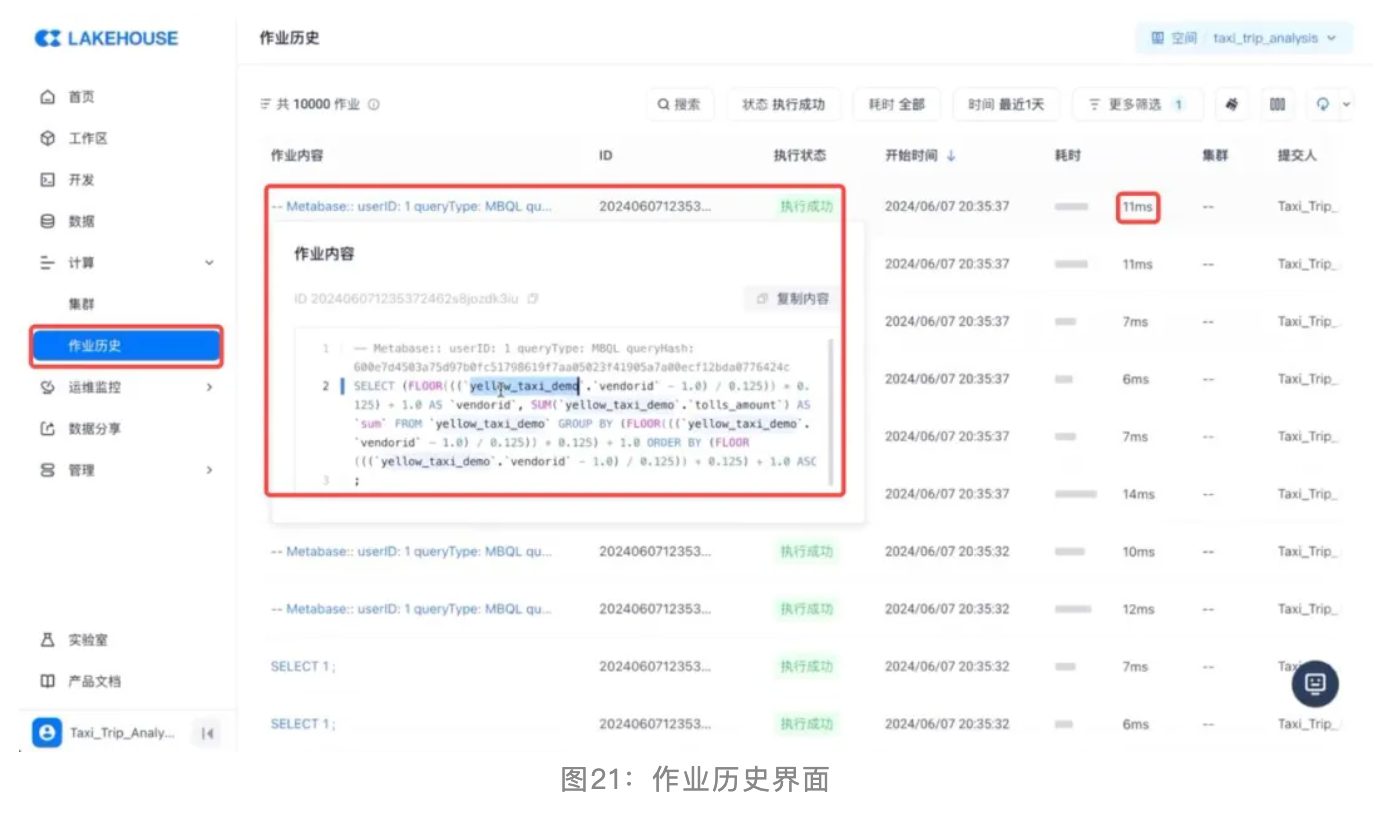1380x816 pixels.
Task: Open the 工作区 workspace cube icon
Action: (47, 139)
